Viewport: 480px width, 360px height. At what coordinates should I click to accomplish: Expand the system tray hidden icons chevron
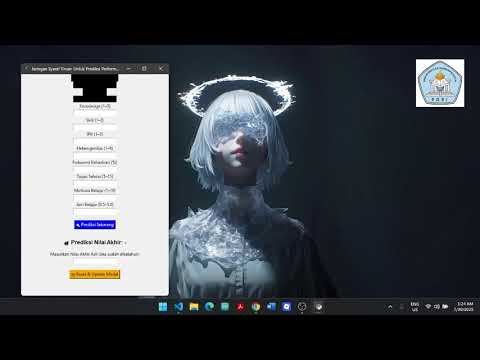coord(390,307)
